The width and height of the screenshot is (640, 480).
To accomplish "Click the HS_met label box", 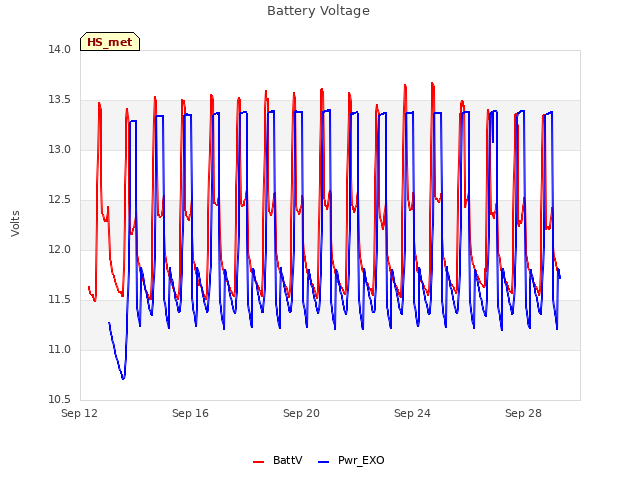I will coord(110,42).
